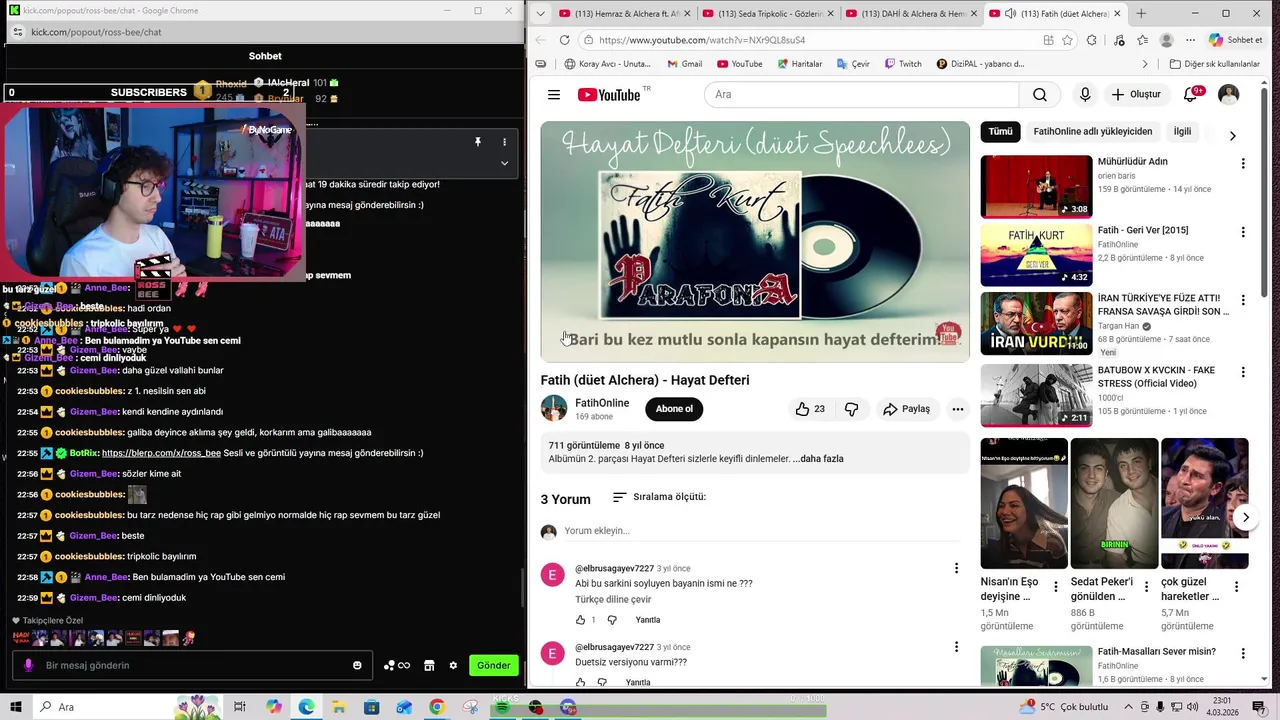Open the blerp.com link in chat
The image size is (1280, 720).
tap(161, 453)
